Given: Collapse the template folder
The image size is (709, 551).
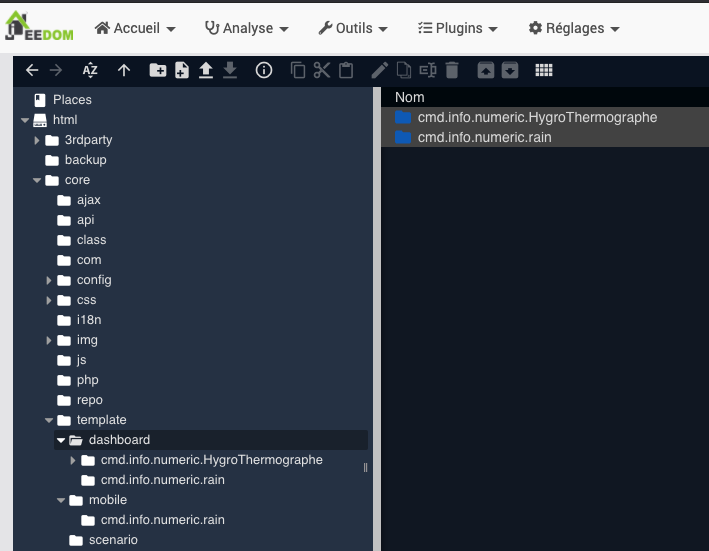Looking at the screenshot, I should click(49, 420).
